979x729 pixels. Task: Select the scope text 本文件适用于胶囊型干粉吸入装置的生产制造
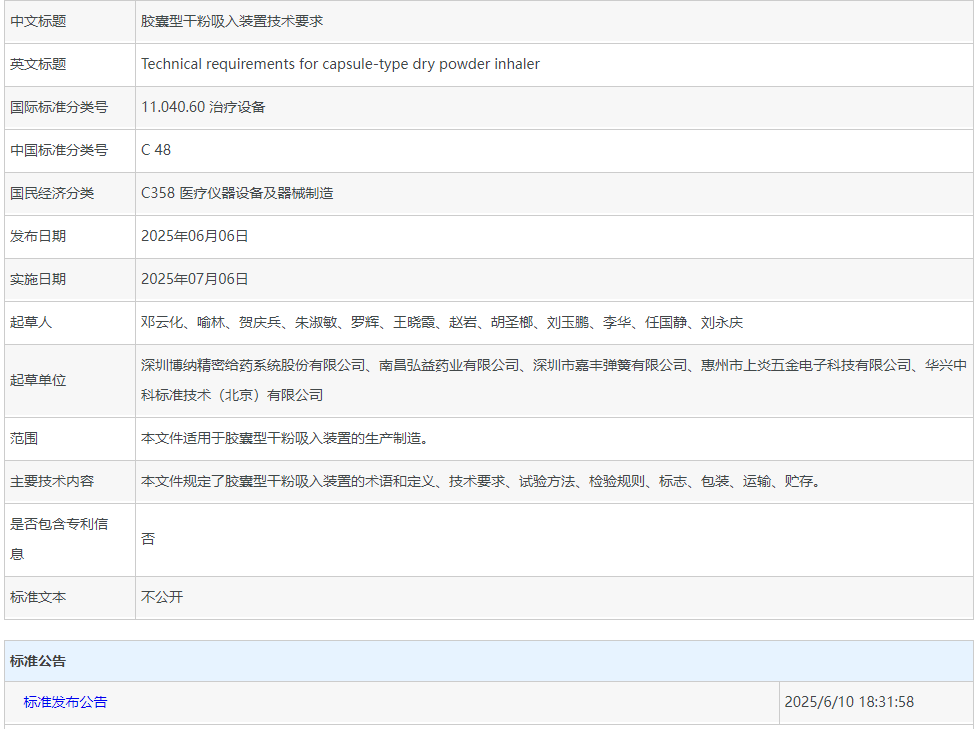(285, 438)
